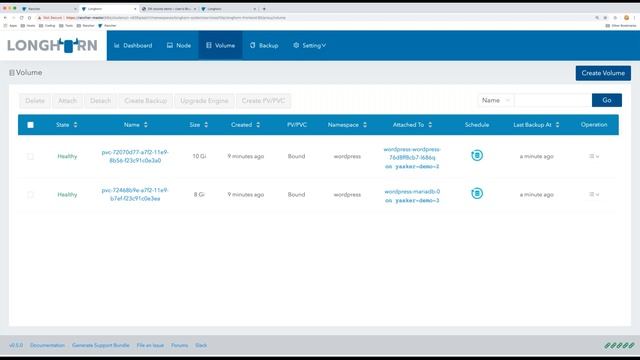Focus the volume search input field
640x360 pixels.
click(x=553, y=100)
